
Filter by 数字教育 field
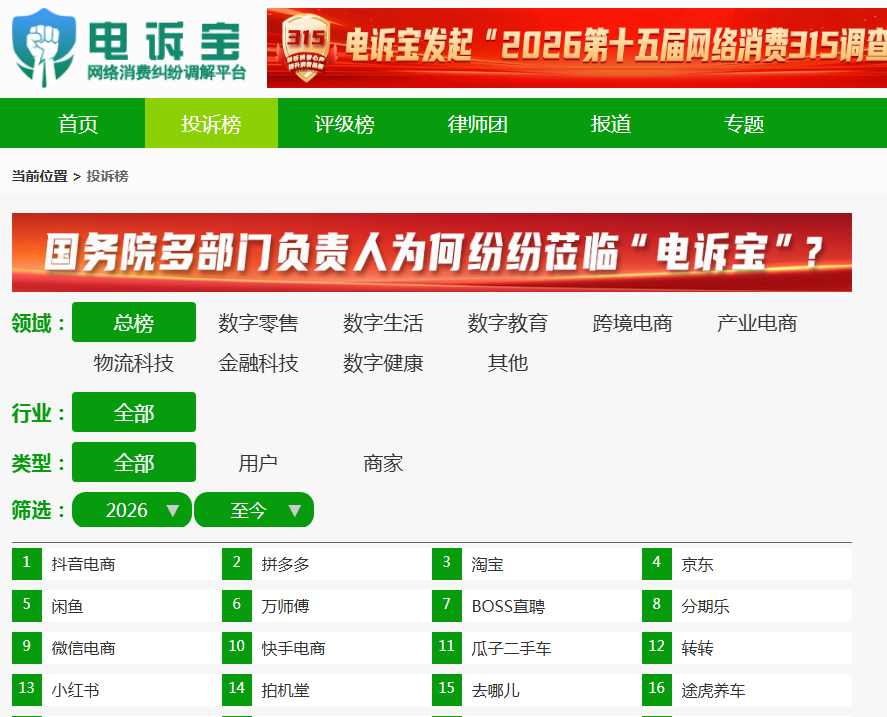(x=507, y=323)
